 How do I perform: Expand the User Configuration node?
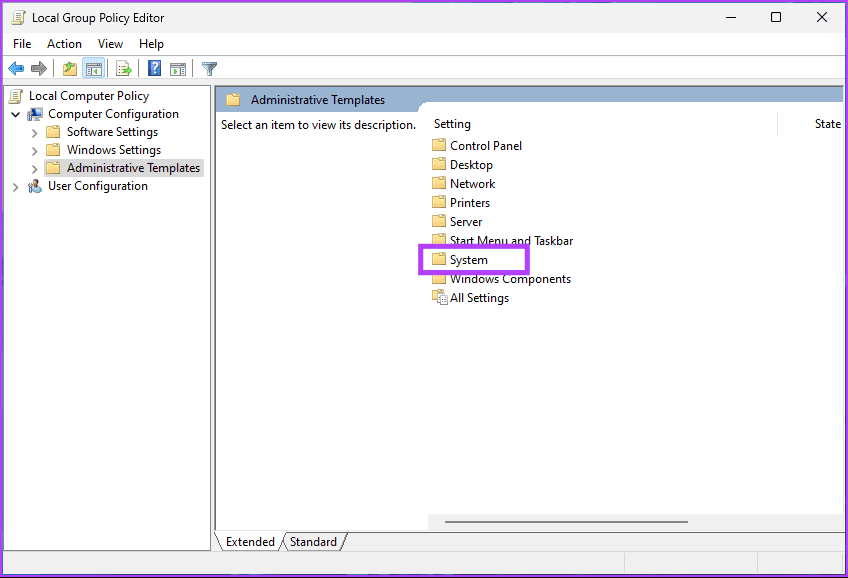click(x=15, y=186)
